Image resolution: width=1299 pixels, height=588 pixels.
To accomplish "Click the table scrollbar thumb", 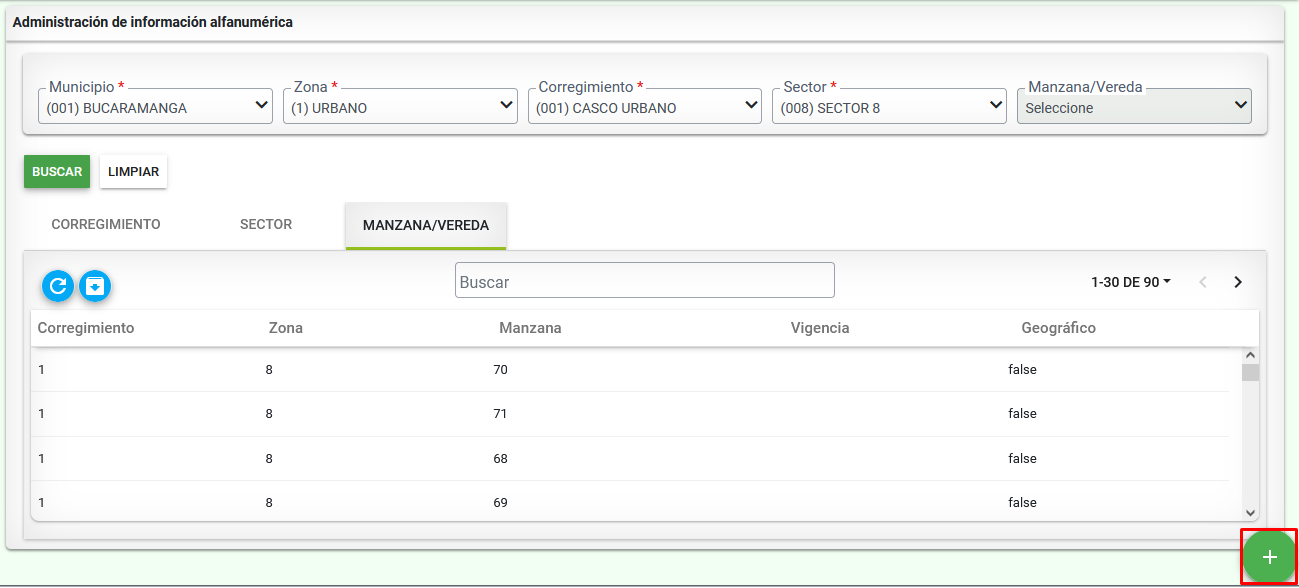I will (1250, 373).
